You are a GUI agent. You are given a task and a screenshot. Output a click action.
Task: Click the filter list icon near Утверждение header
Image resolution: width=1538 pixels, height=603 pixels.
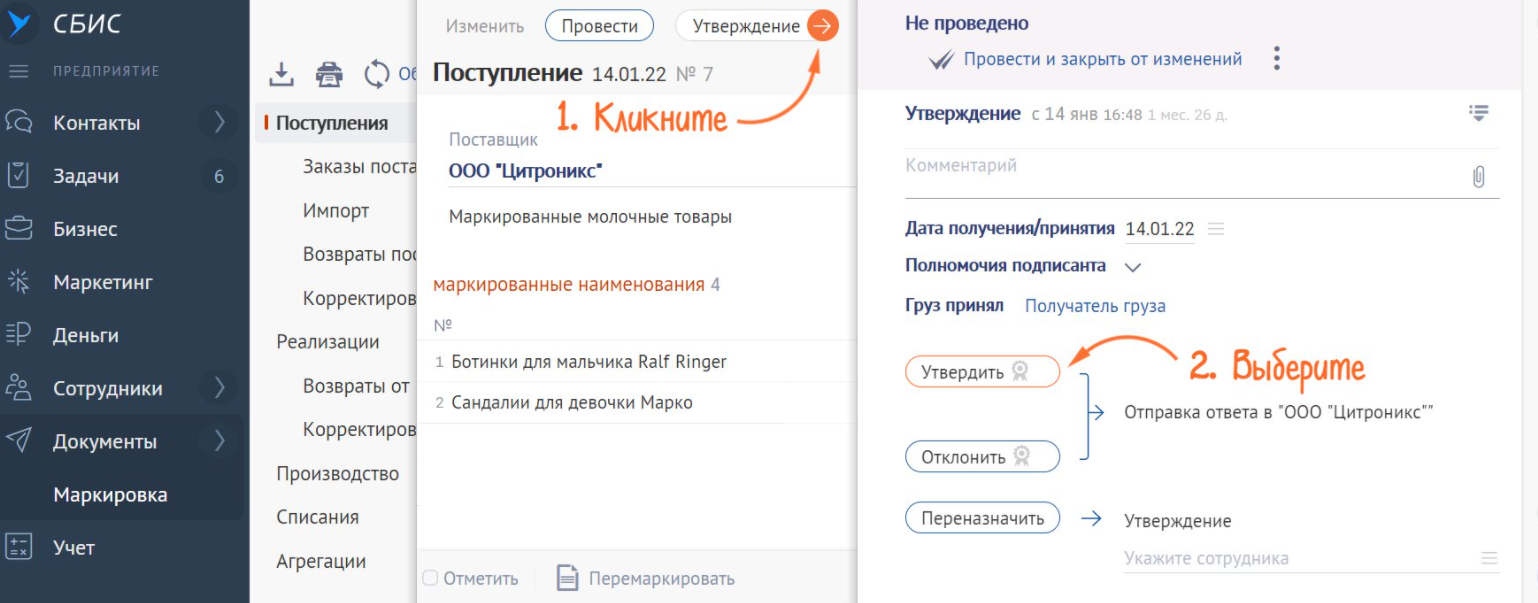[1478, 113]
